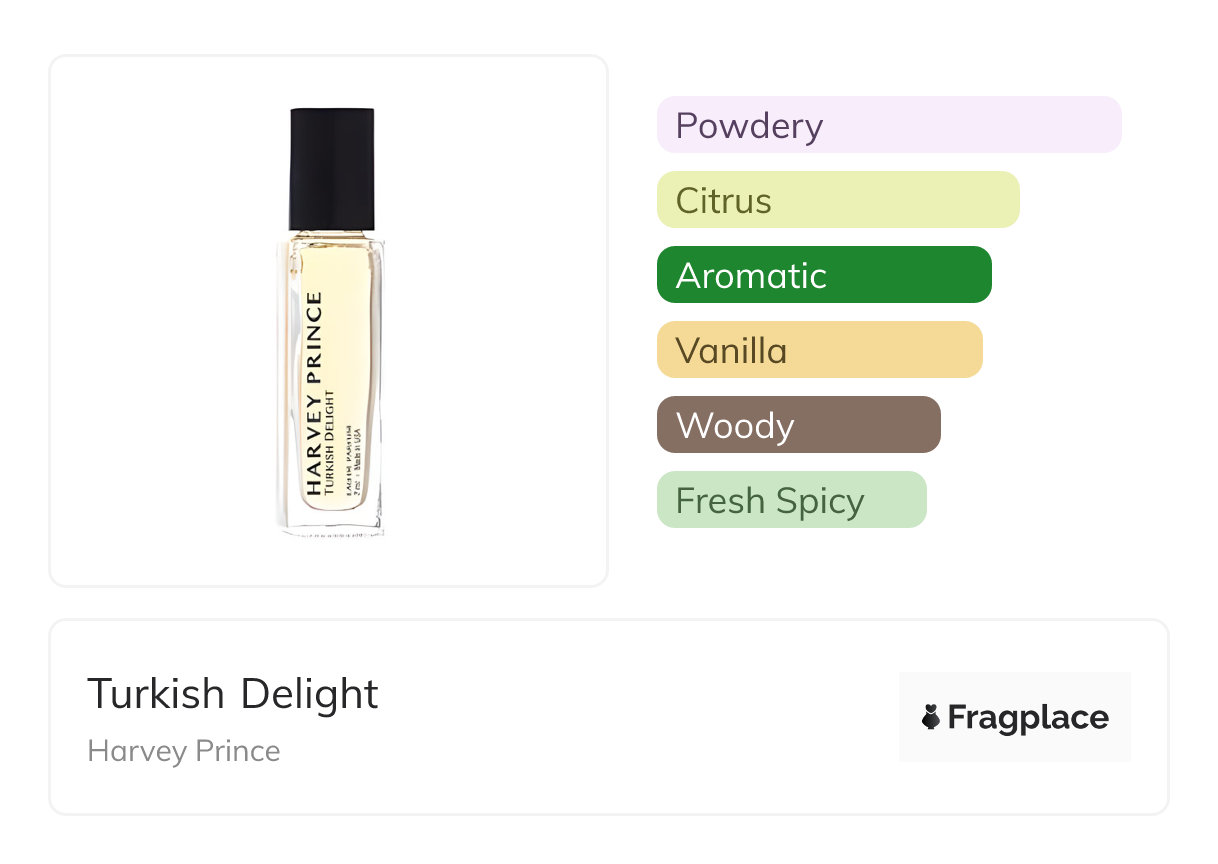Click the word Prince in the brand subtitle

238,751
